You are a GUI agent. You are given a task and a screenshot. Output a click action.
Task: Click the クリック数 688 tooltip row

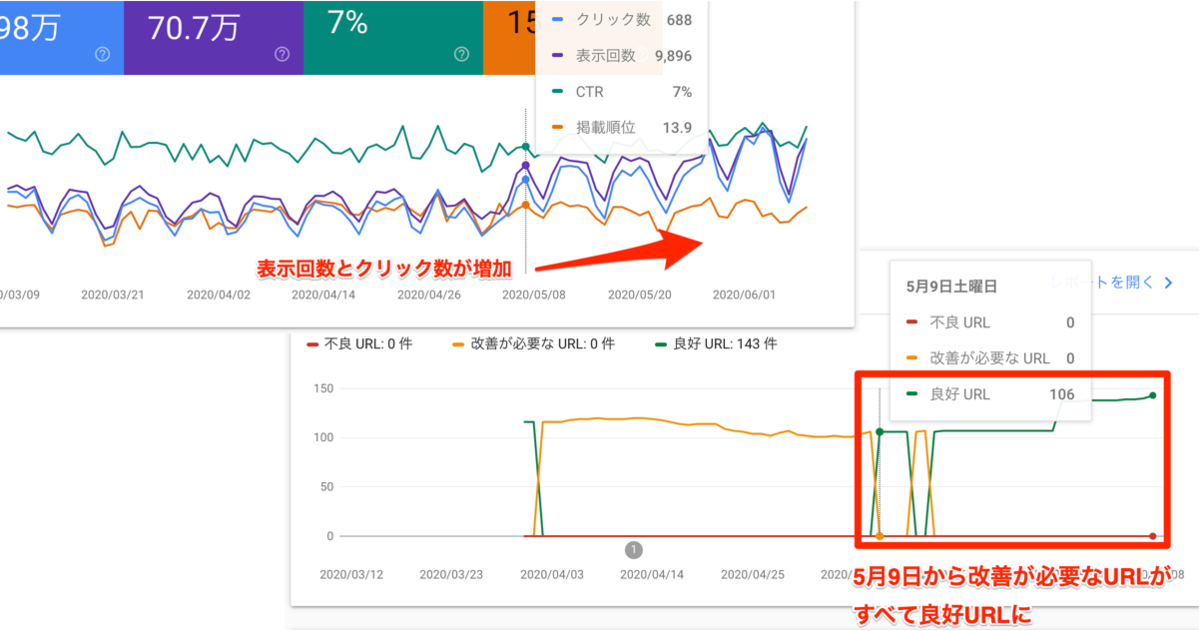[x=622, y=20]
